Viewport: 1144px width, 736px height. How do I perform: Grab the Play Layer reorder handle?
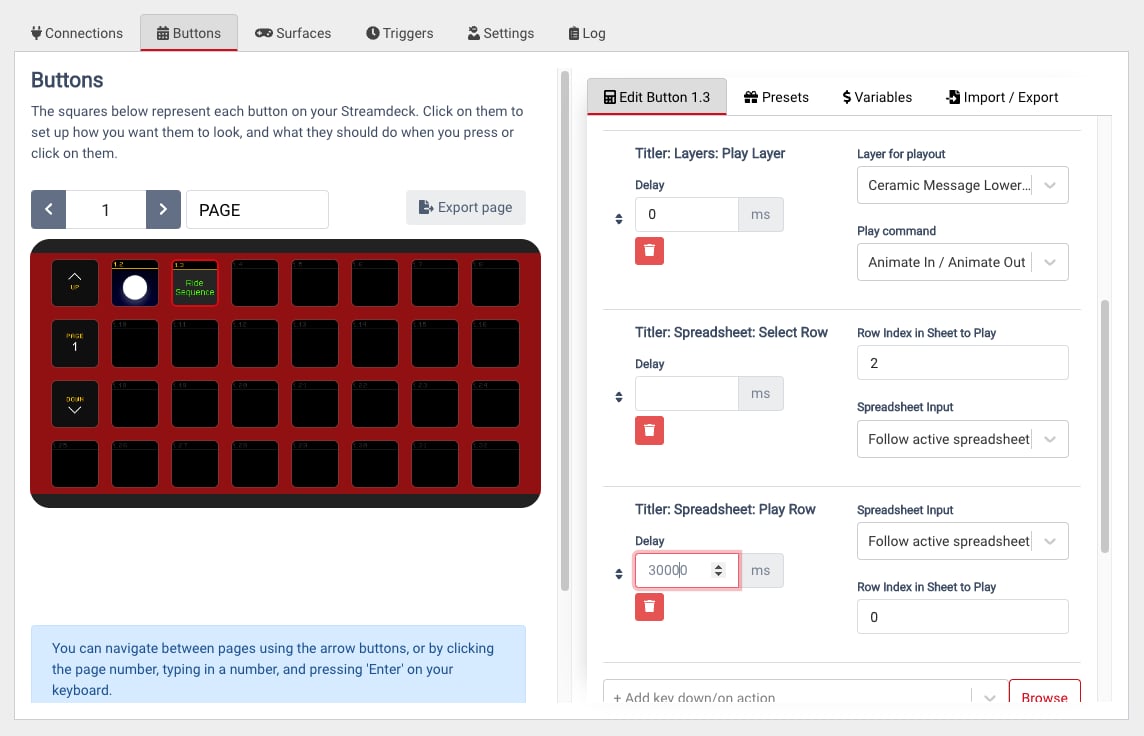click(619, 219)
